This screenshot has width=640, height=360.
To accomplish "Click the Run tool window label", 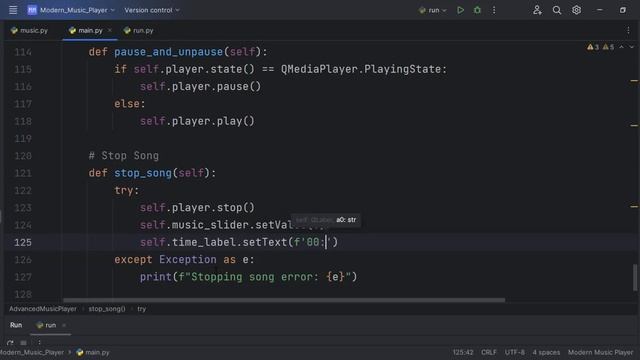I will point(16,325).
